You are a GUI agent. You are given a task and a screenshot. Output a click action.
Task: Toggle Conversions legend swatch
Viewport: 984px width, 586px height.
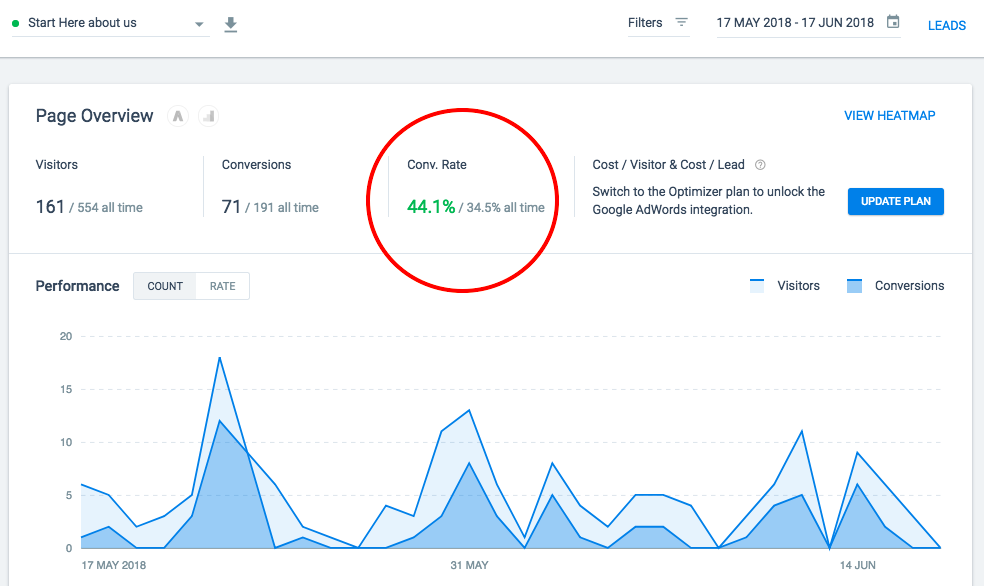(x=854, y=286)
